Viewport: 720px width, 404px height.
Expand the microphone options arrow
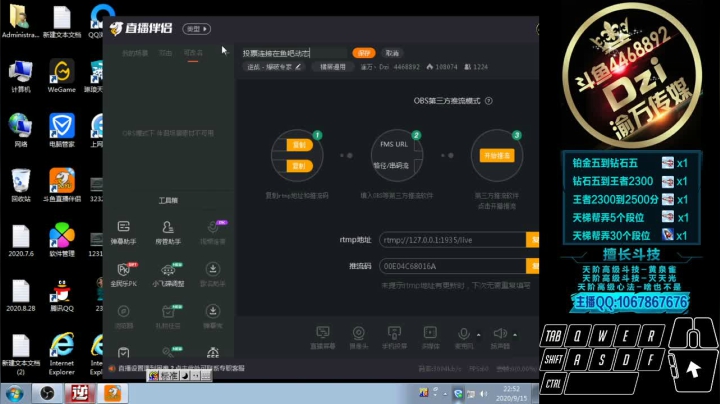(x=478, y=335)
